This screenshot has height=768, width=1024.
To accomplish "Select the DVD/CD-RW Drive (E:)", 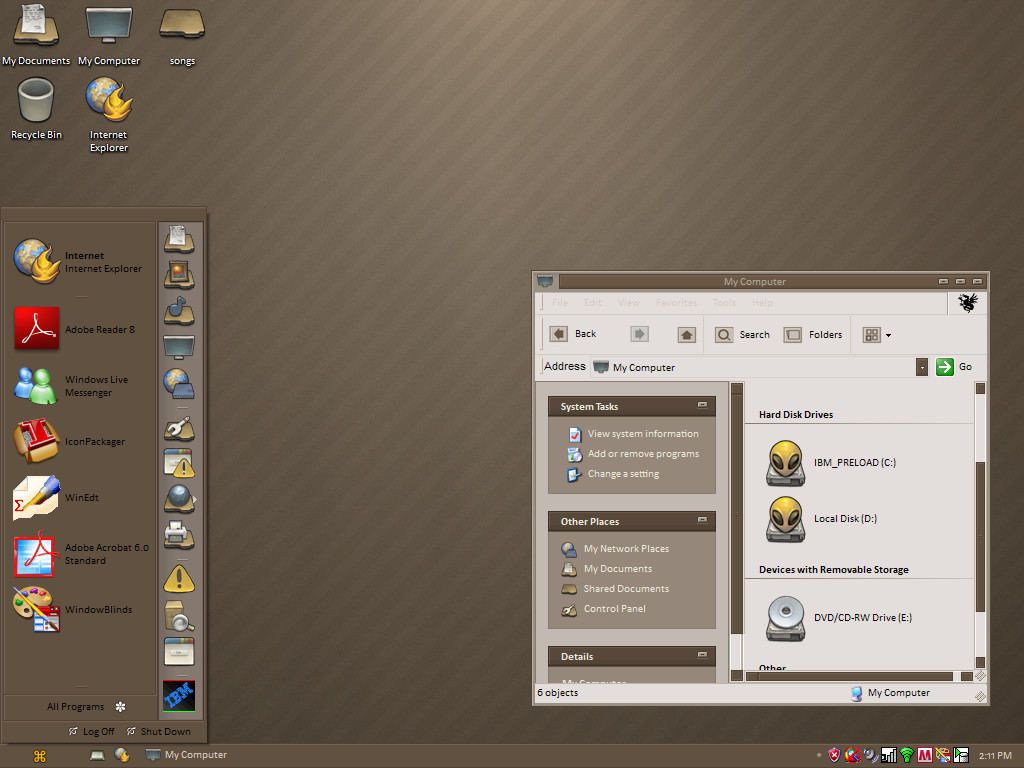I will click(839, 617).
